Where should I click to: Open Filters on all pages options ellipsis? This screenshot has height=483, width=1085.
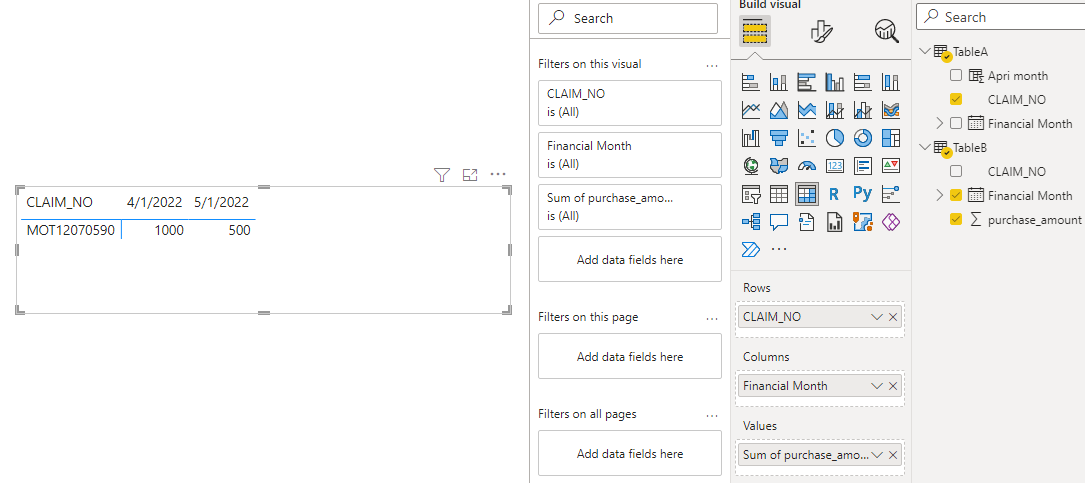[712, 414]
